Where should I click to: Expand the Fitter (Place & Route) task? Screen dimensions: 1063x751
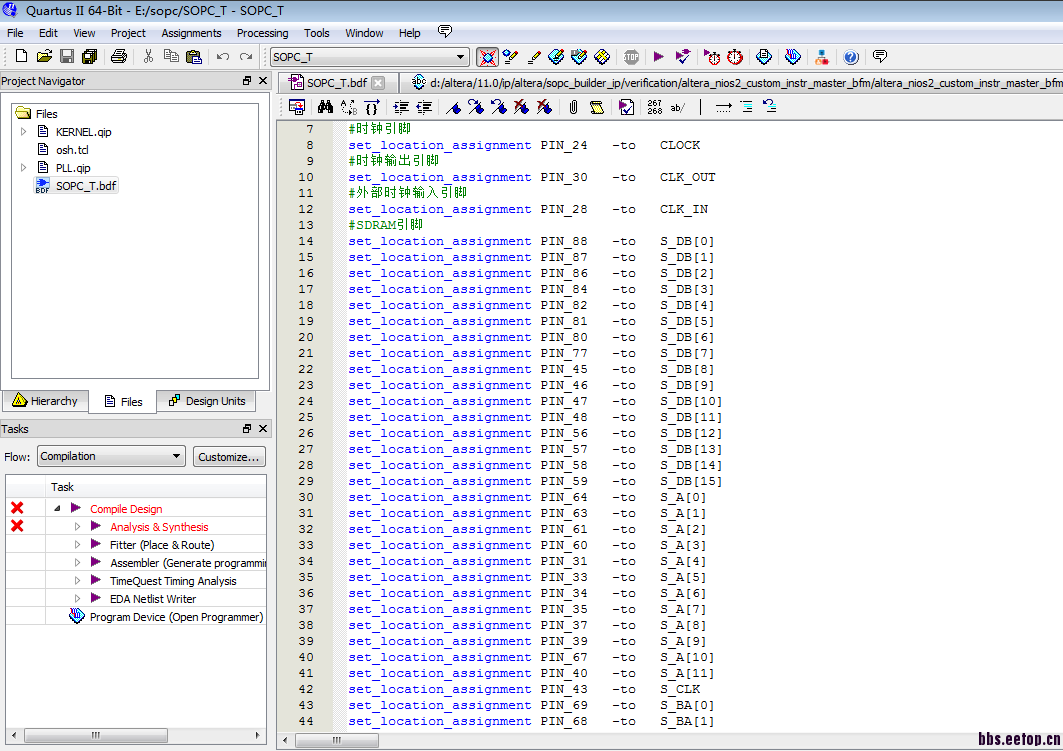pyautogui.click(x=77, y=545)
